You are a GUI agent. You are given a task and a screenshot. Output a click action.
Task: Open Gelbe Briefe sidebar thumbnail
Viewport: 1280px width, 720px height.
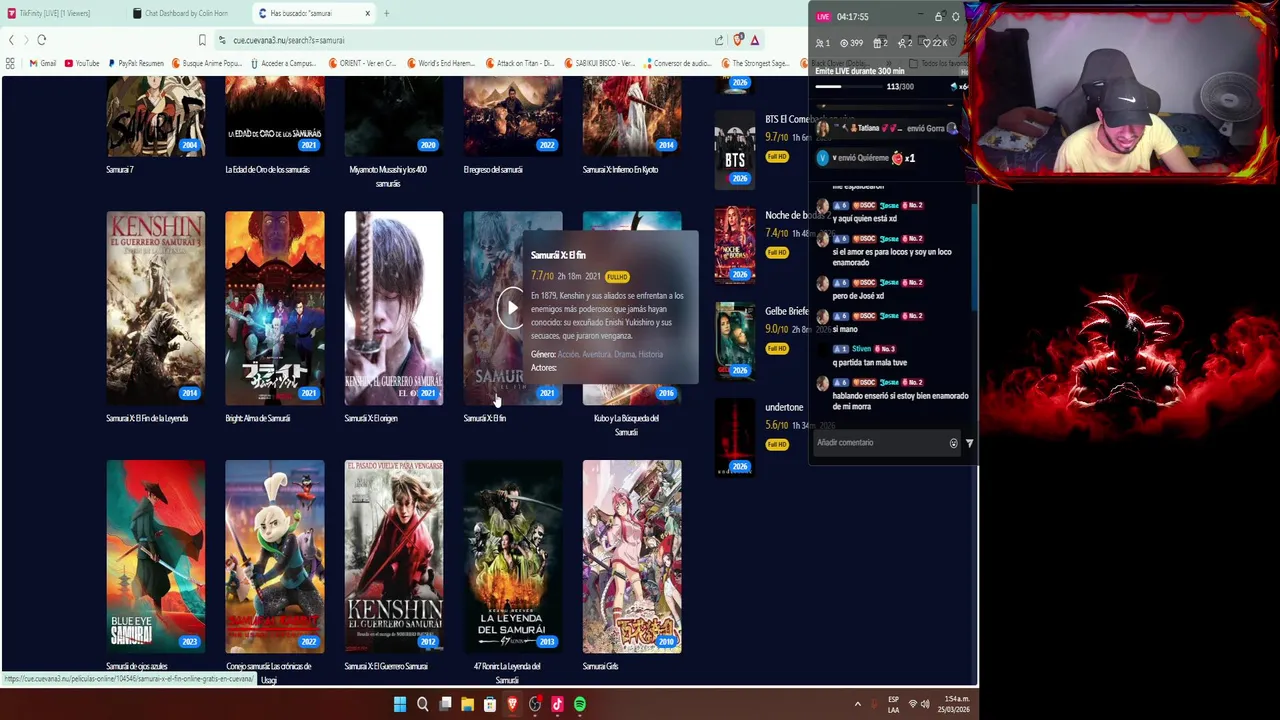735,341
